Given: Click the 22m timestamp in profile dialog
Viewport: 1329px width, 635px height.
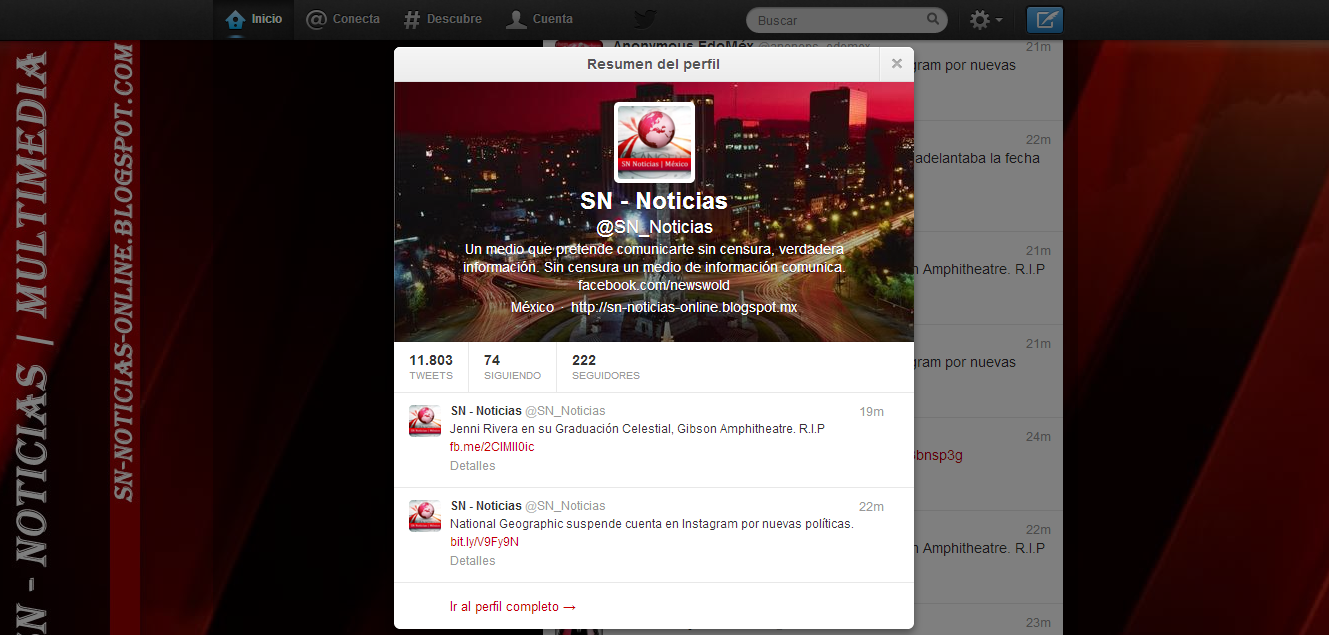Looking at the screenshot, I should [x=872, y=506].
